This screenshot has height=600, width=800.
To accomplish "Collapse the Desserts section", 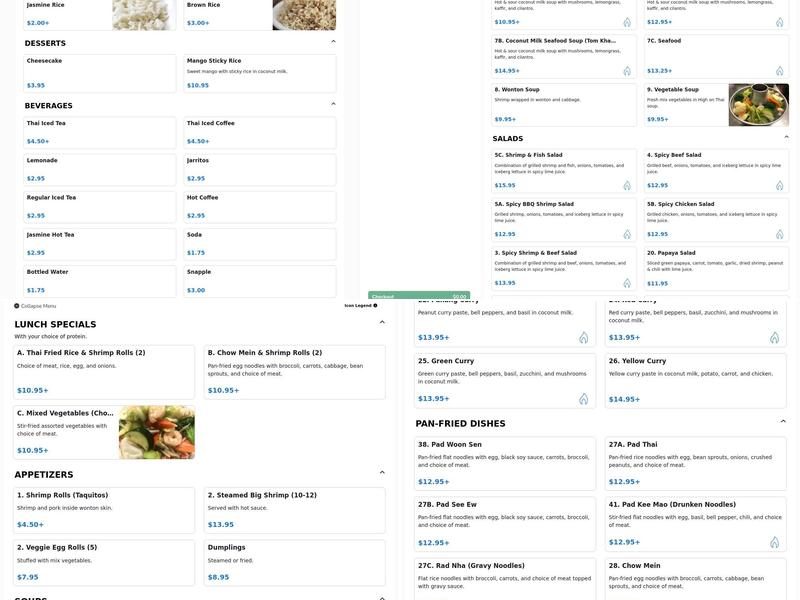I will pyautogui.click(x=333, y=42).
